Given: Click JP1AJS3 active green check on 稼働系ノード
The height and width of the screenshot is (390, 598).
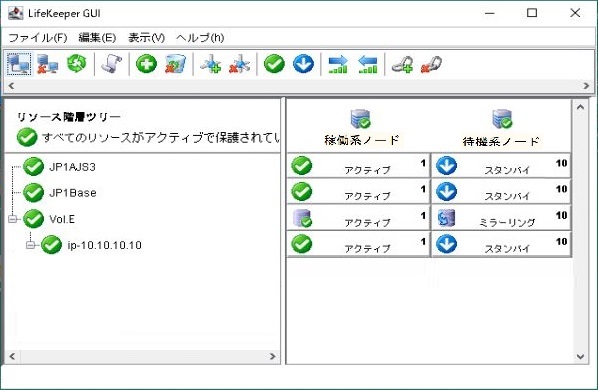Looking at the screenshot, I should [x=302, y=165].
